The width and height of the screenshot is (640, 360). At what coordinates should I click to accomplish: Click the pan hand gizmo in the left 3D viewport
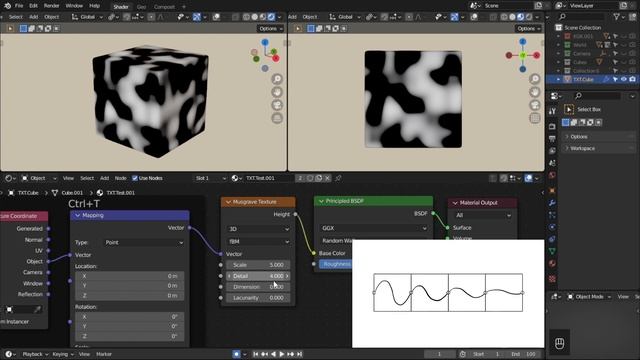click(x=277, y=92)
